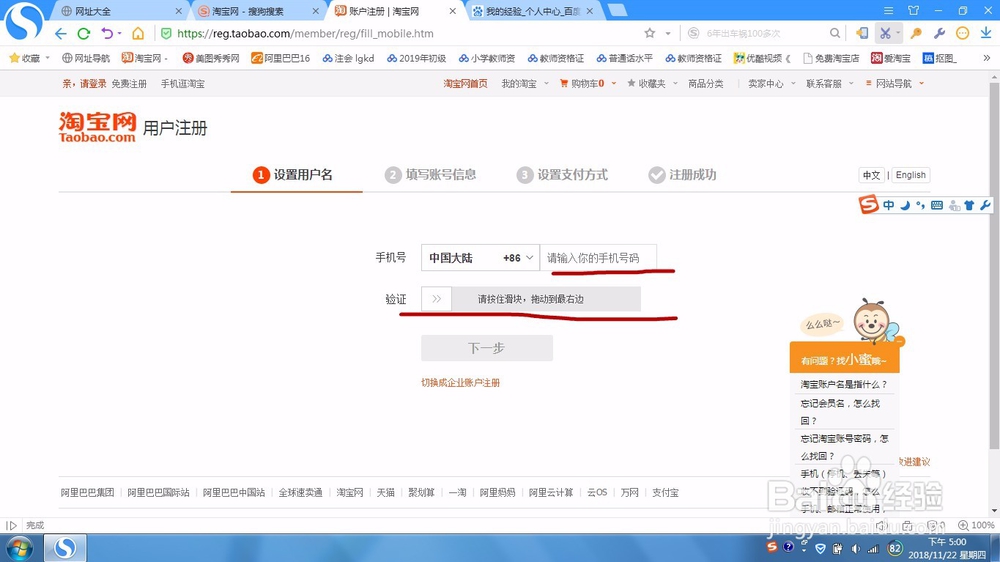The width and height of the screenshot is (1000, 562).
Task: Open 支付宝 footer link
Action: (x=665, y=492)
